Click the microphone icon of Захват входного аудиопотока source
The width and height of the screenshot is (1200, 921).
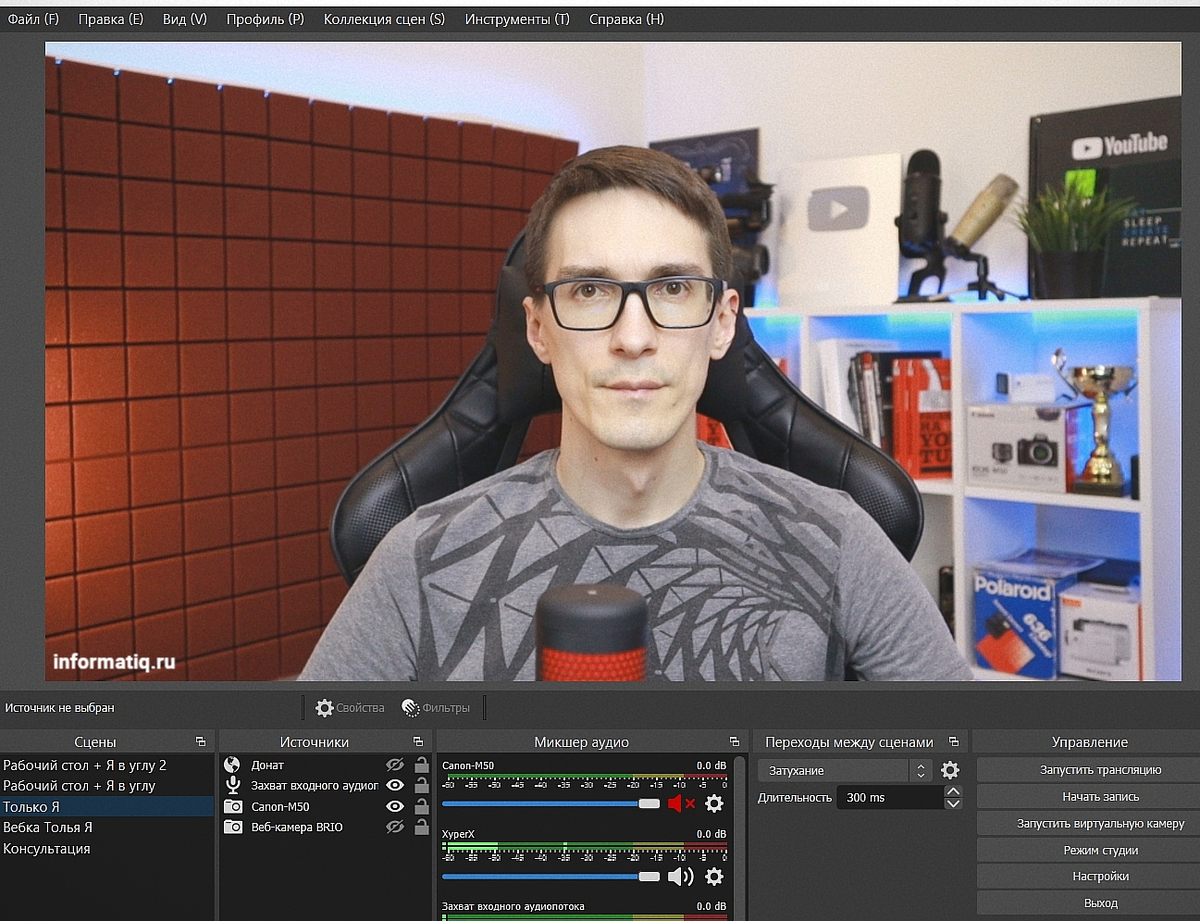pyautogui.click(x=233, y=785)
